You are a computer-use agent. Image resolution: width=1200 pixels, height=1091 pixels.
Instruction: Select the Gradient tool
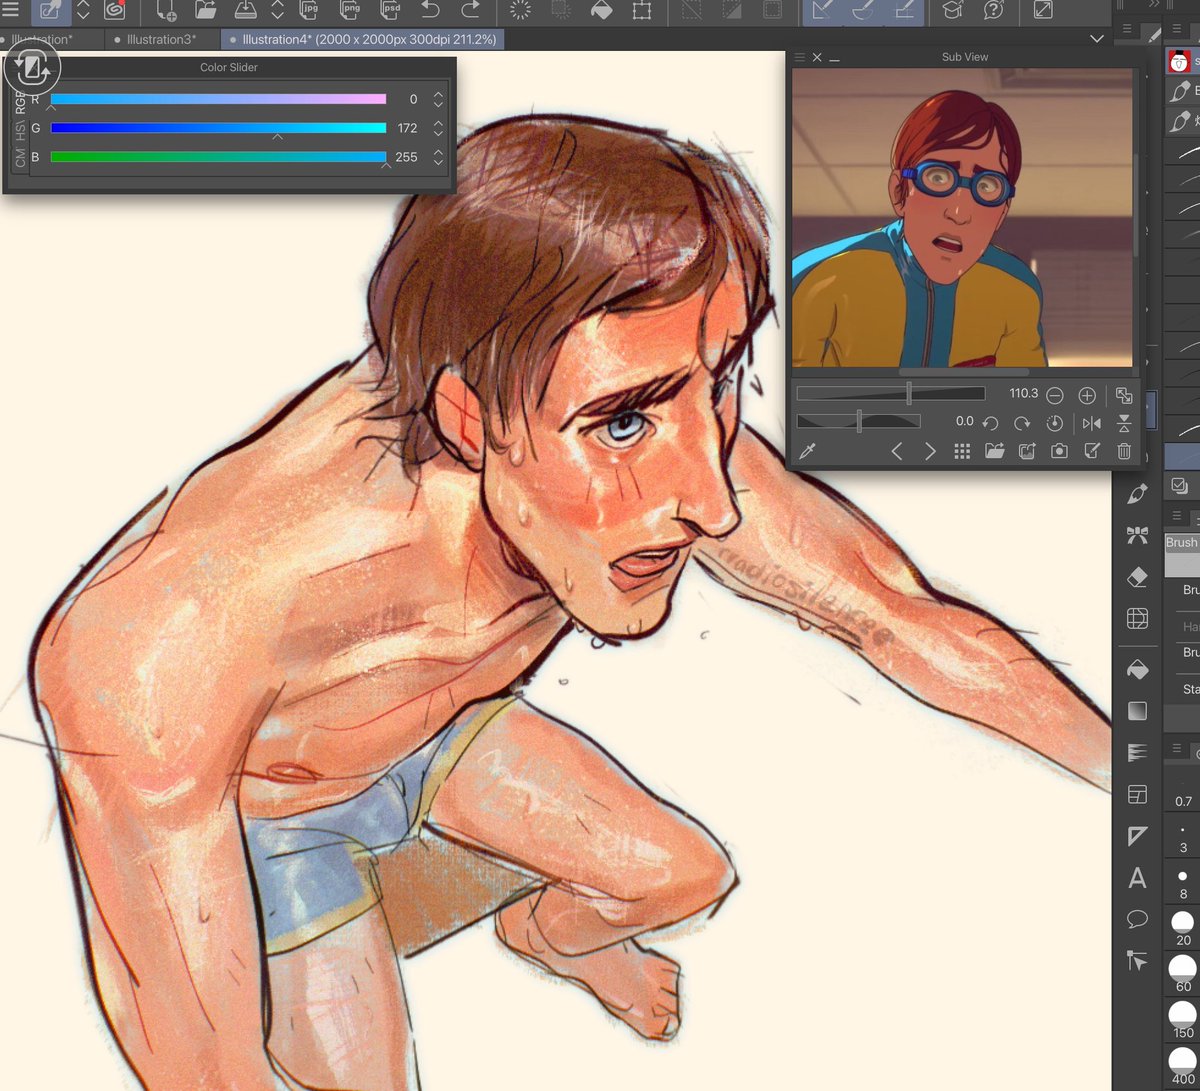1137,711
